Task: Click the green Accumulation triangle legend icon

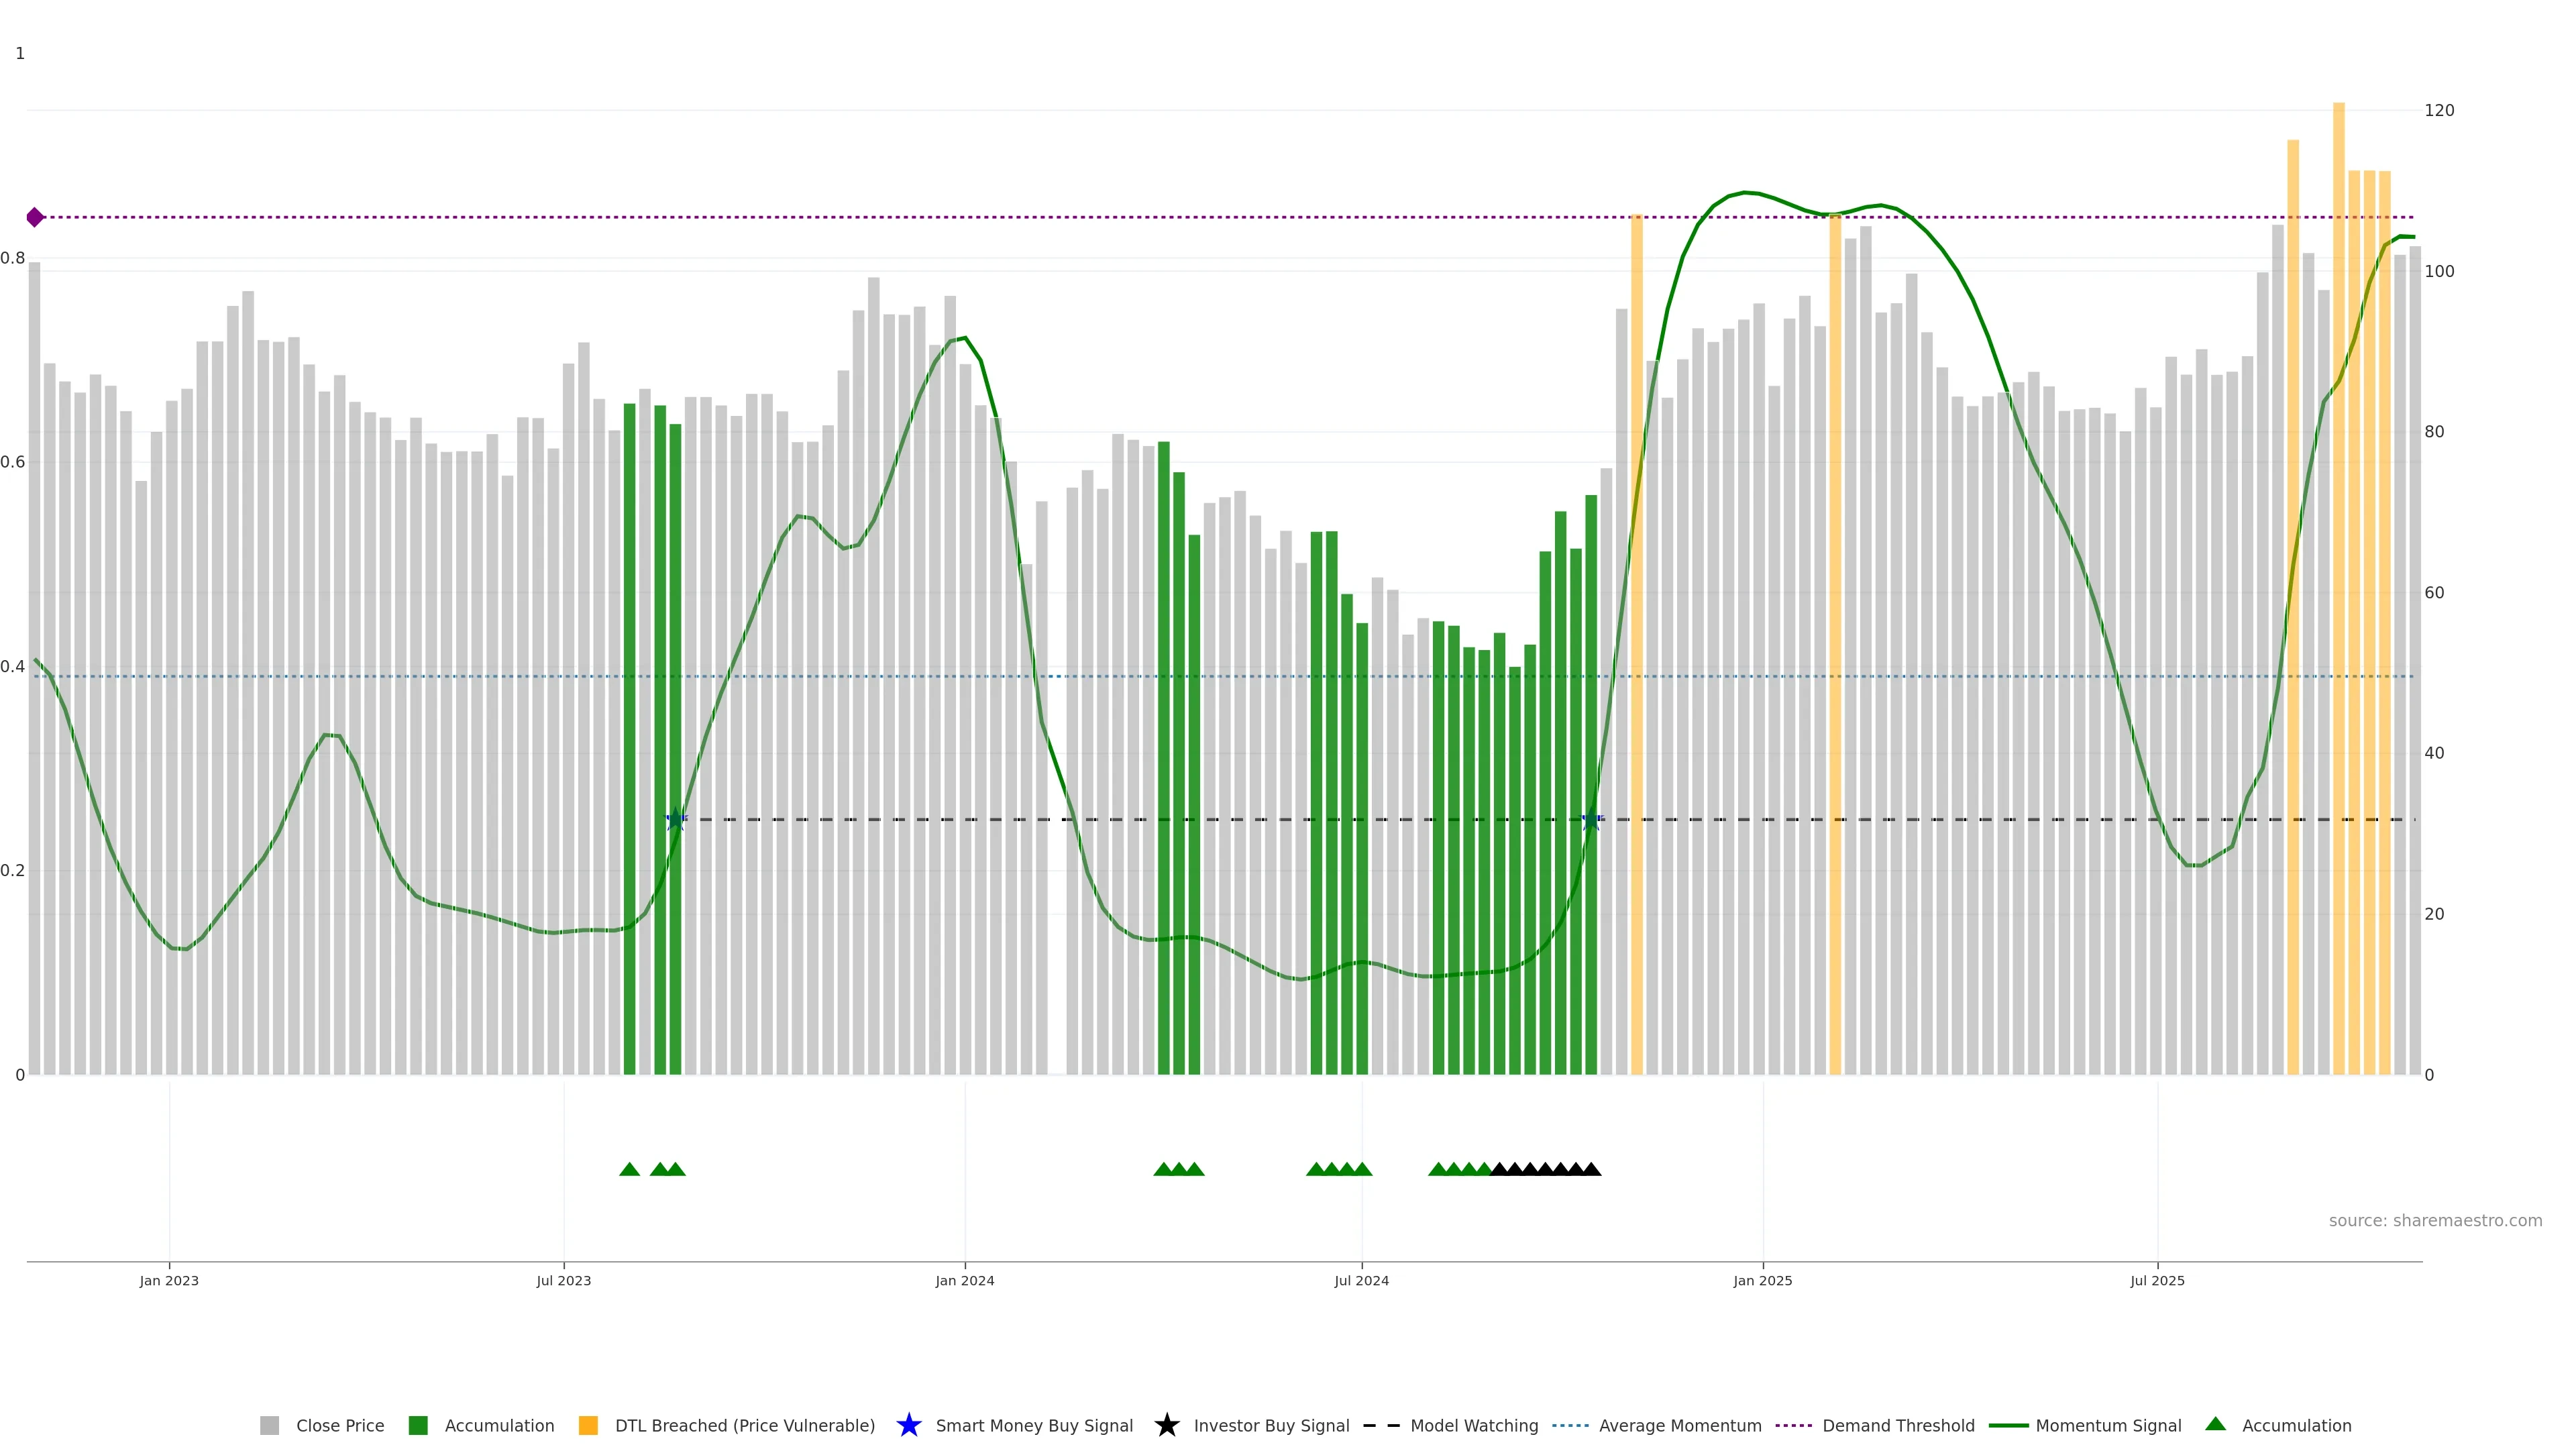Action: (x=2215, y=1424)
